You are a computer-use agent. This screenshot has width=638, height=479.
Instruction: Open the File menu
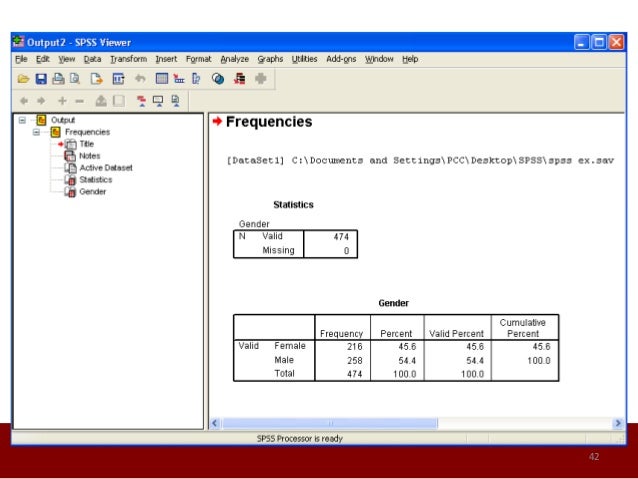[21, 59]
